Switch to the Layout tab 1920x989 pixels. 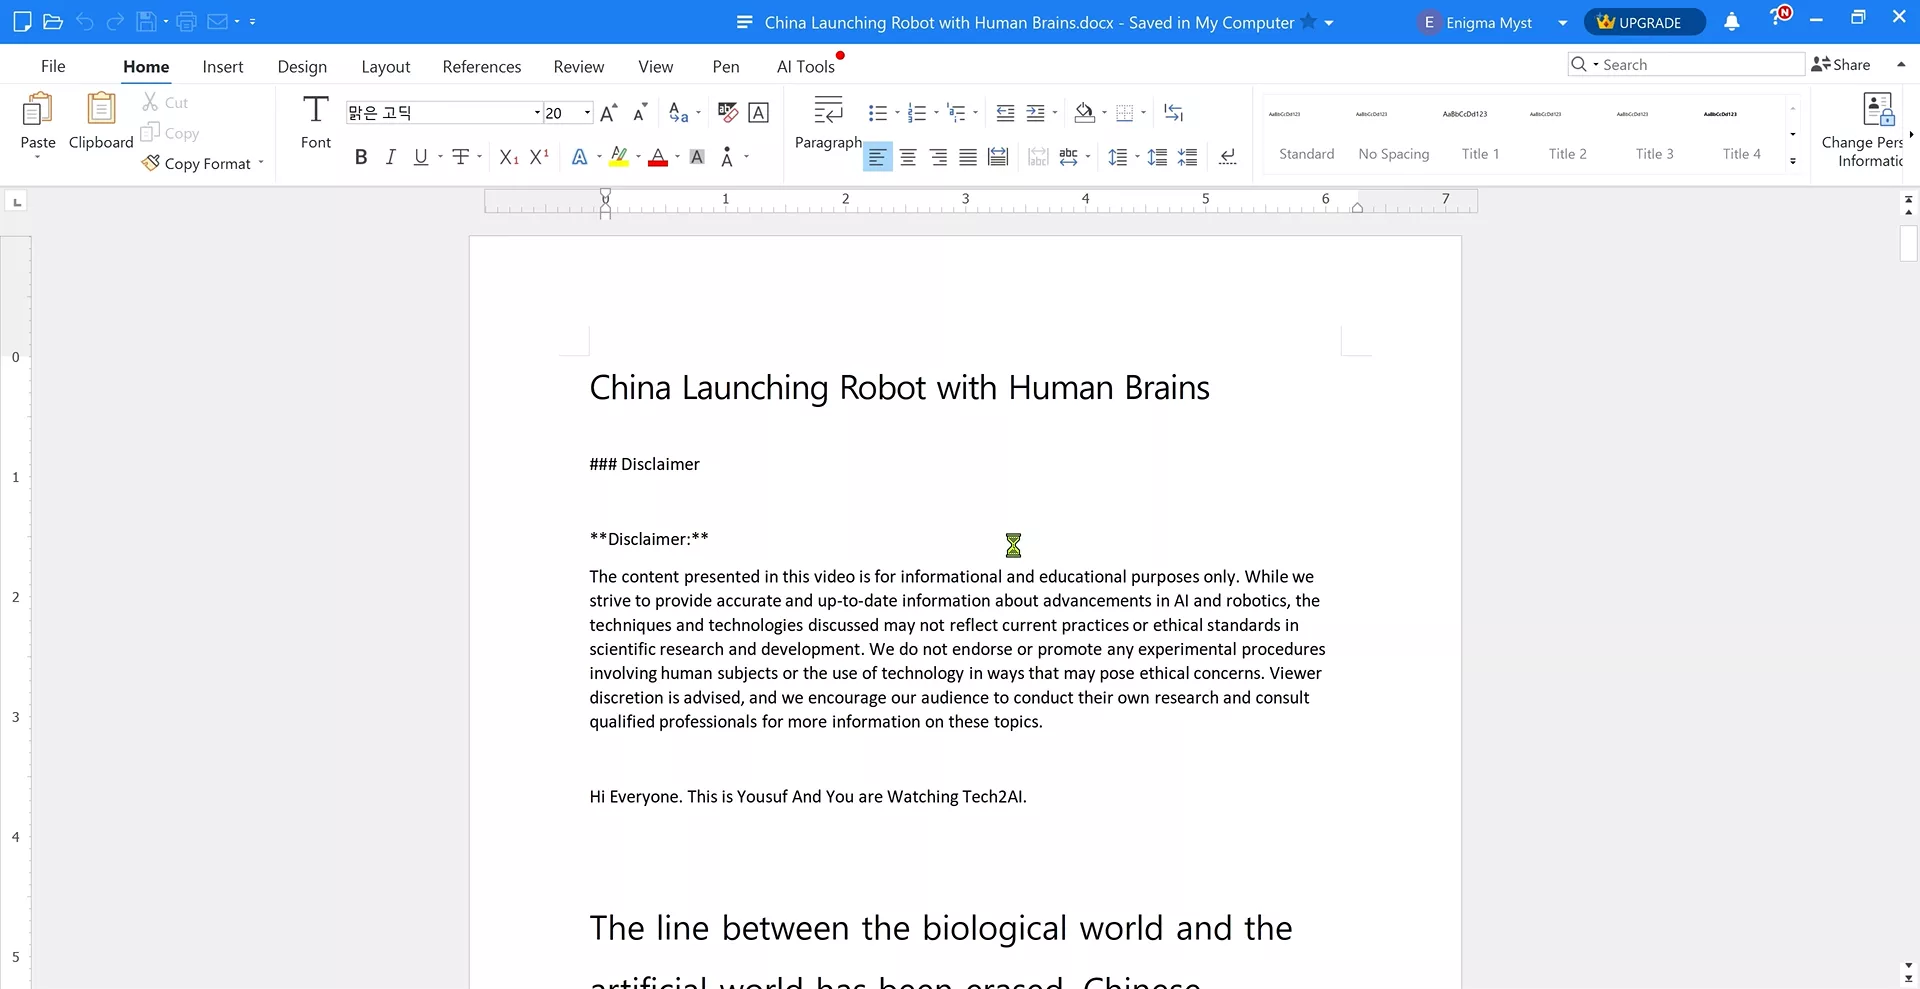pyautogui.click(x=386, y=67)
